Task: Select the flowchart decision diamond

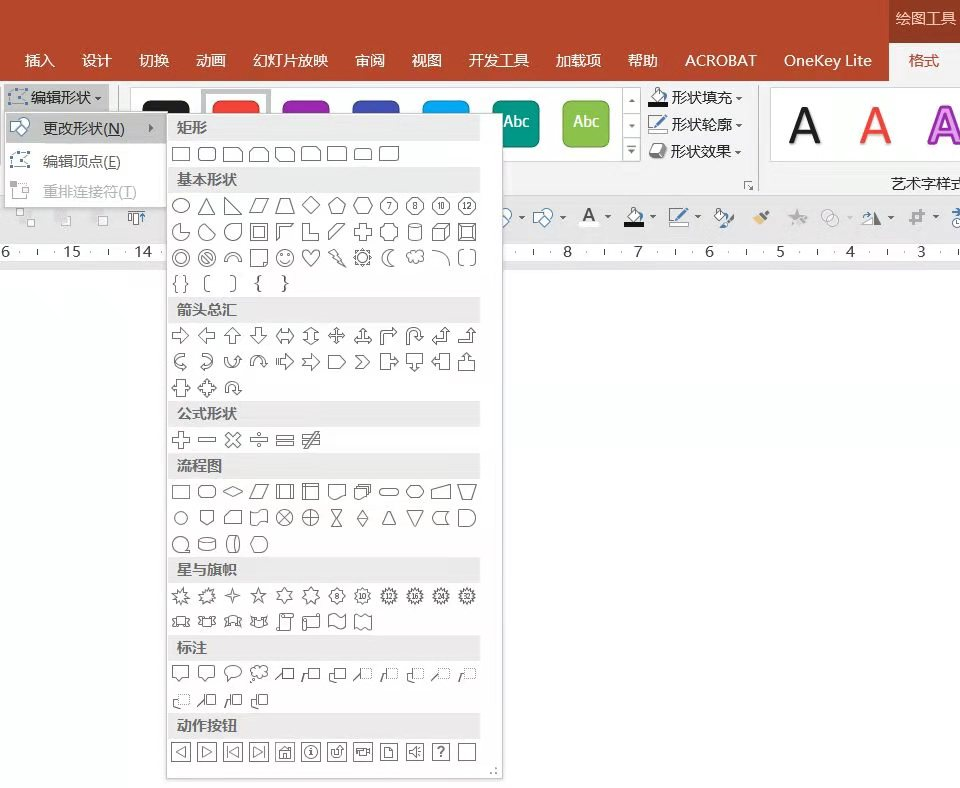Action: (233, 492)
